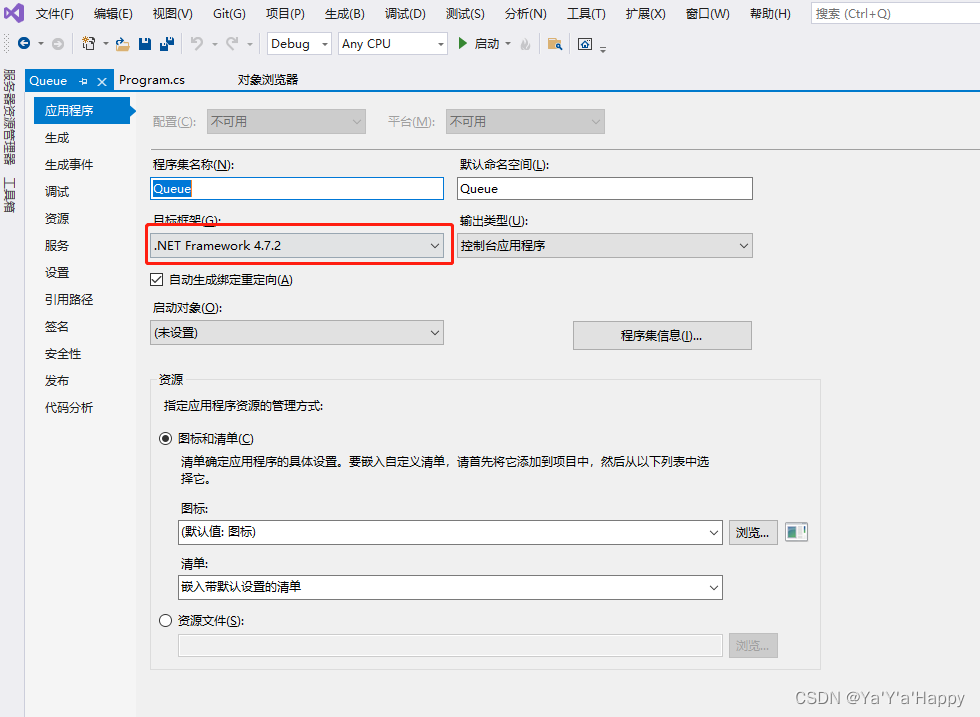Click the Save All multi-disk icon
This screenshot has height=717, width=980.
[x=167, y=43]
